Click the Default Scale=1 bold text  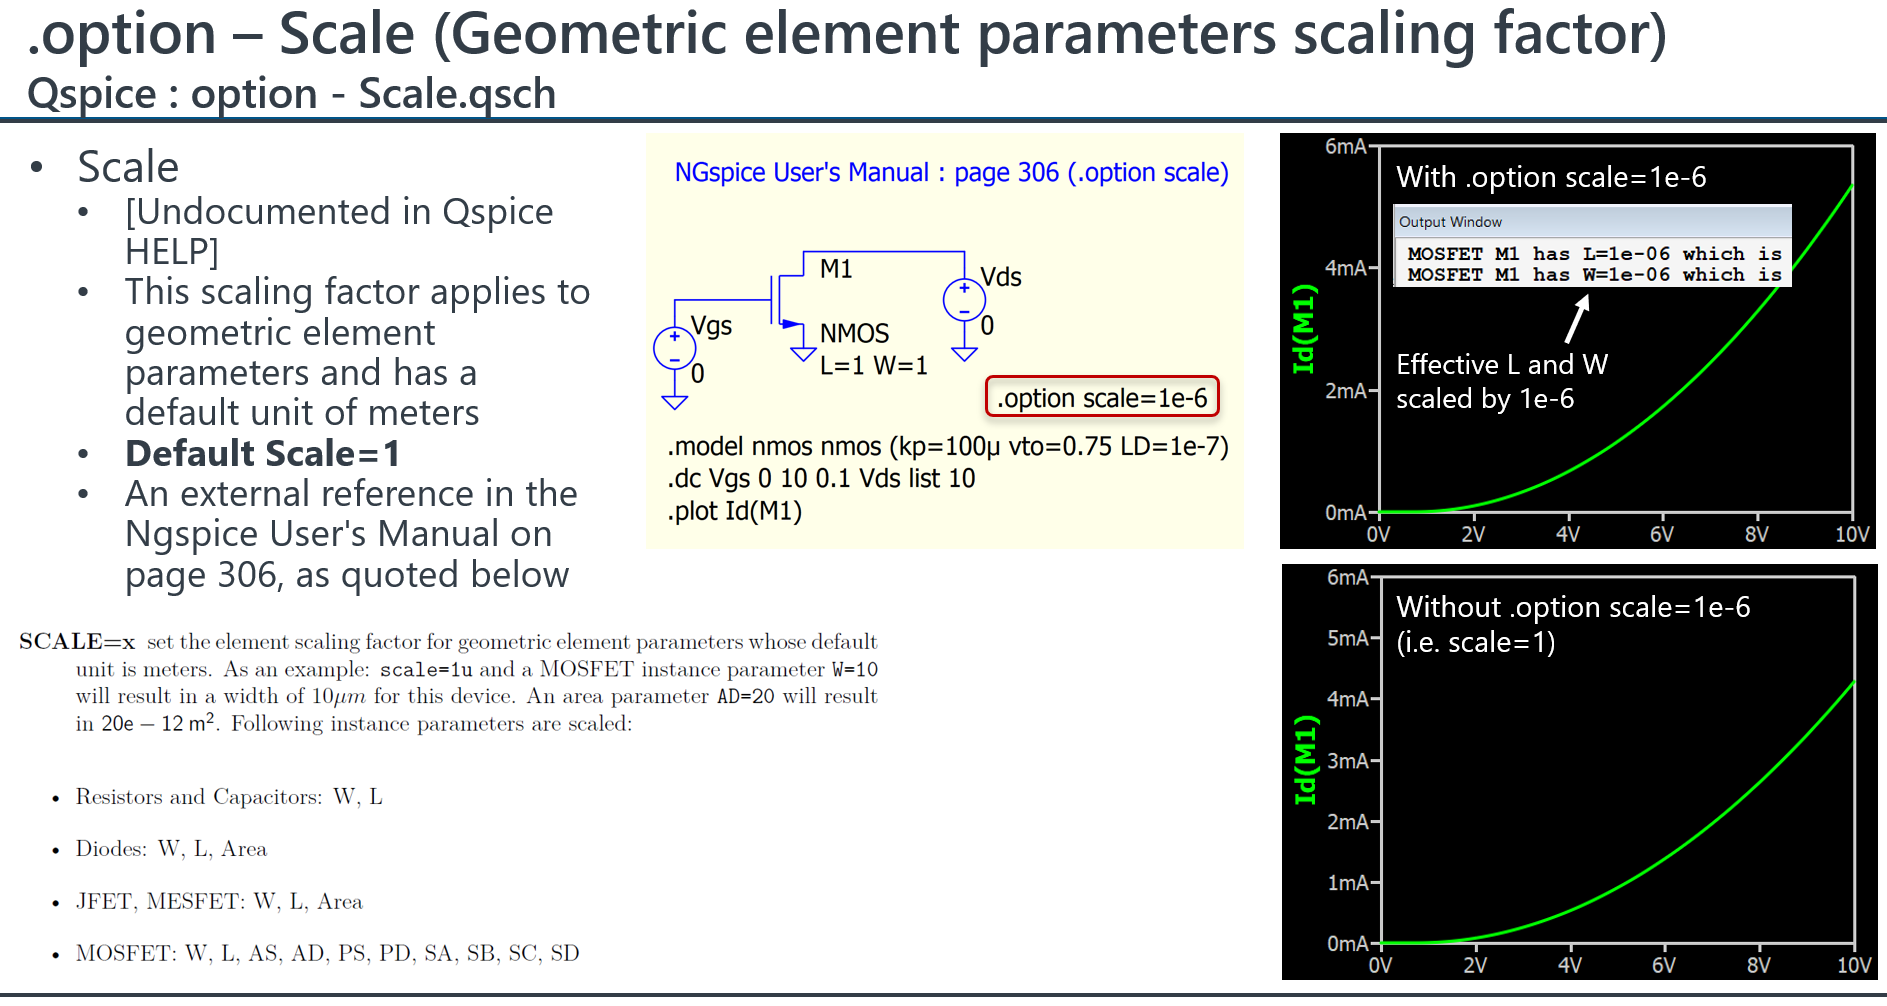coord(262,453)
